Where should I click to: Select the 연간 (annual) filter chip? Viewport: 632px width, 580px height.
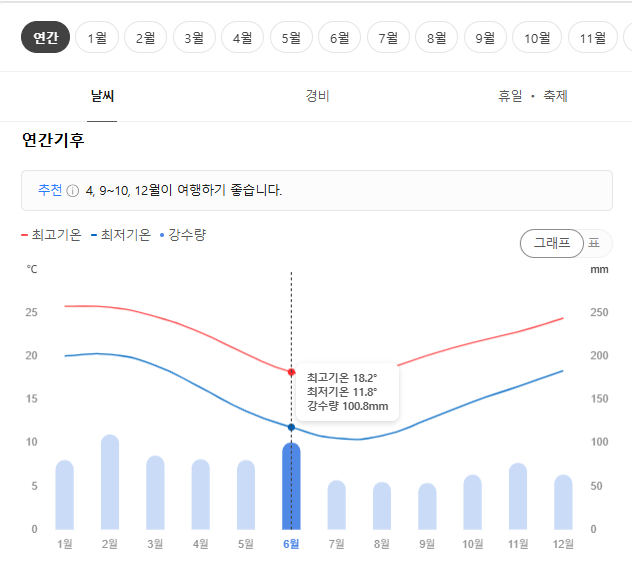tap(45, 37)
